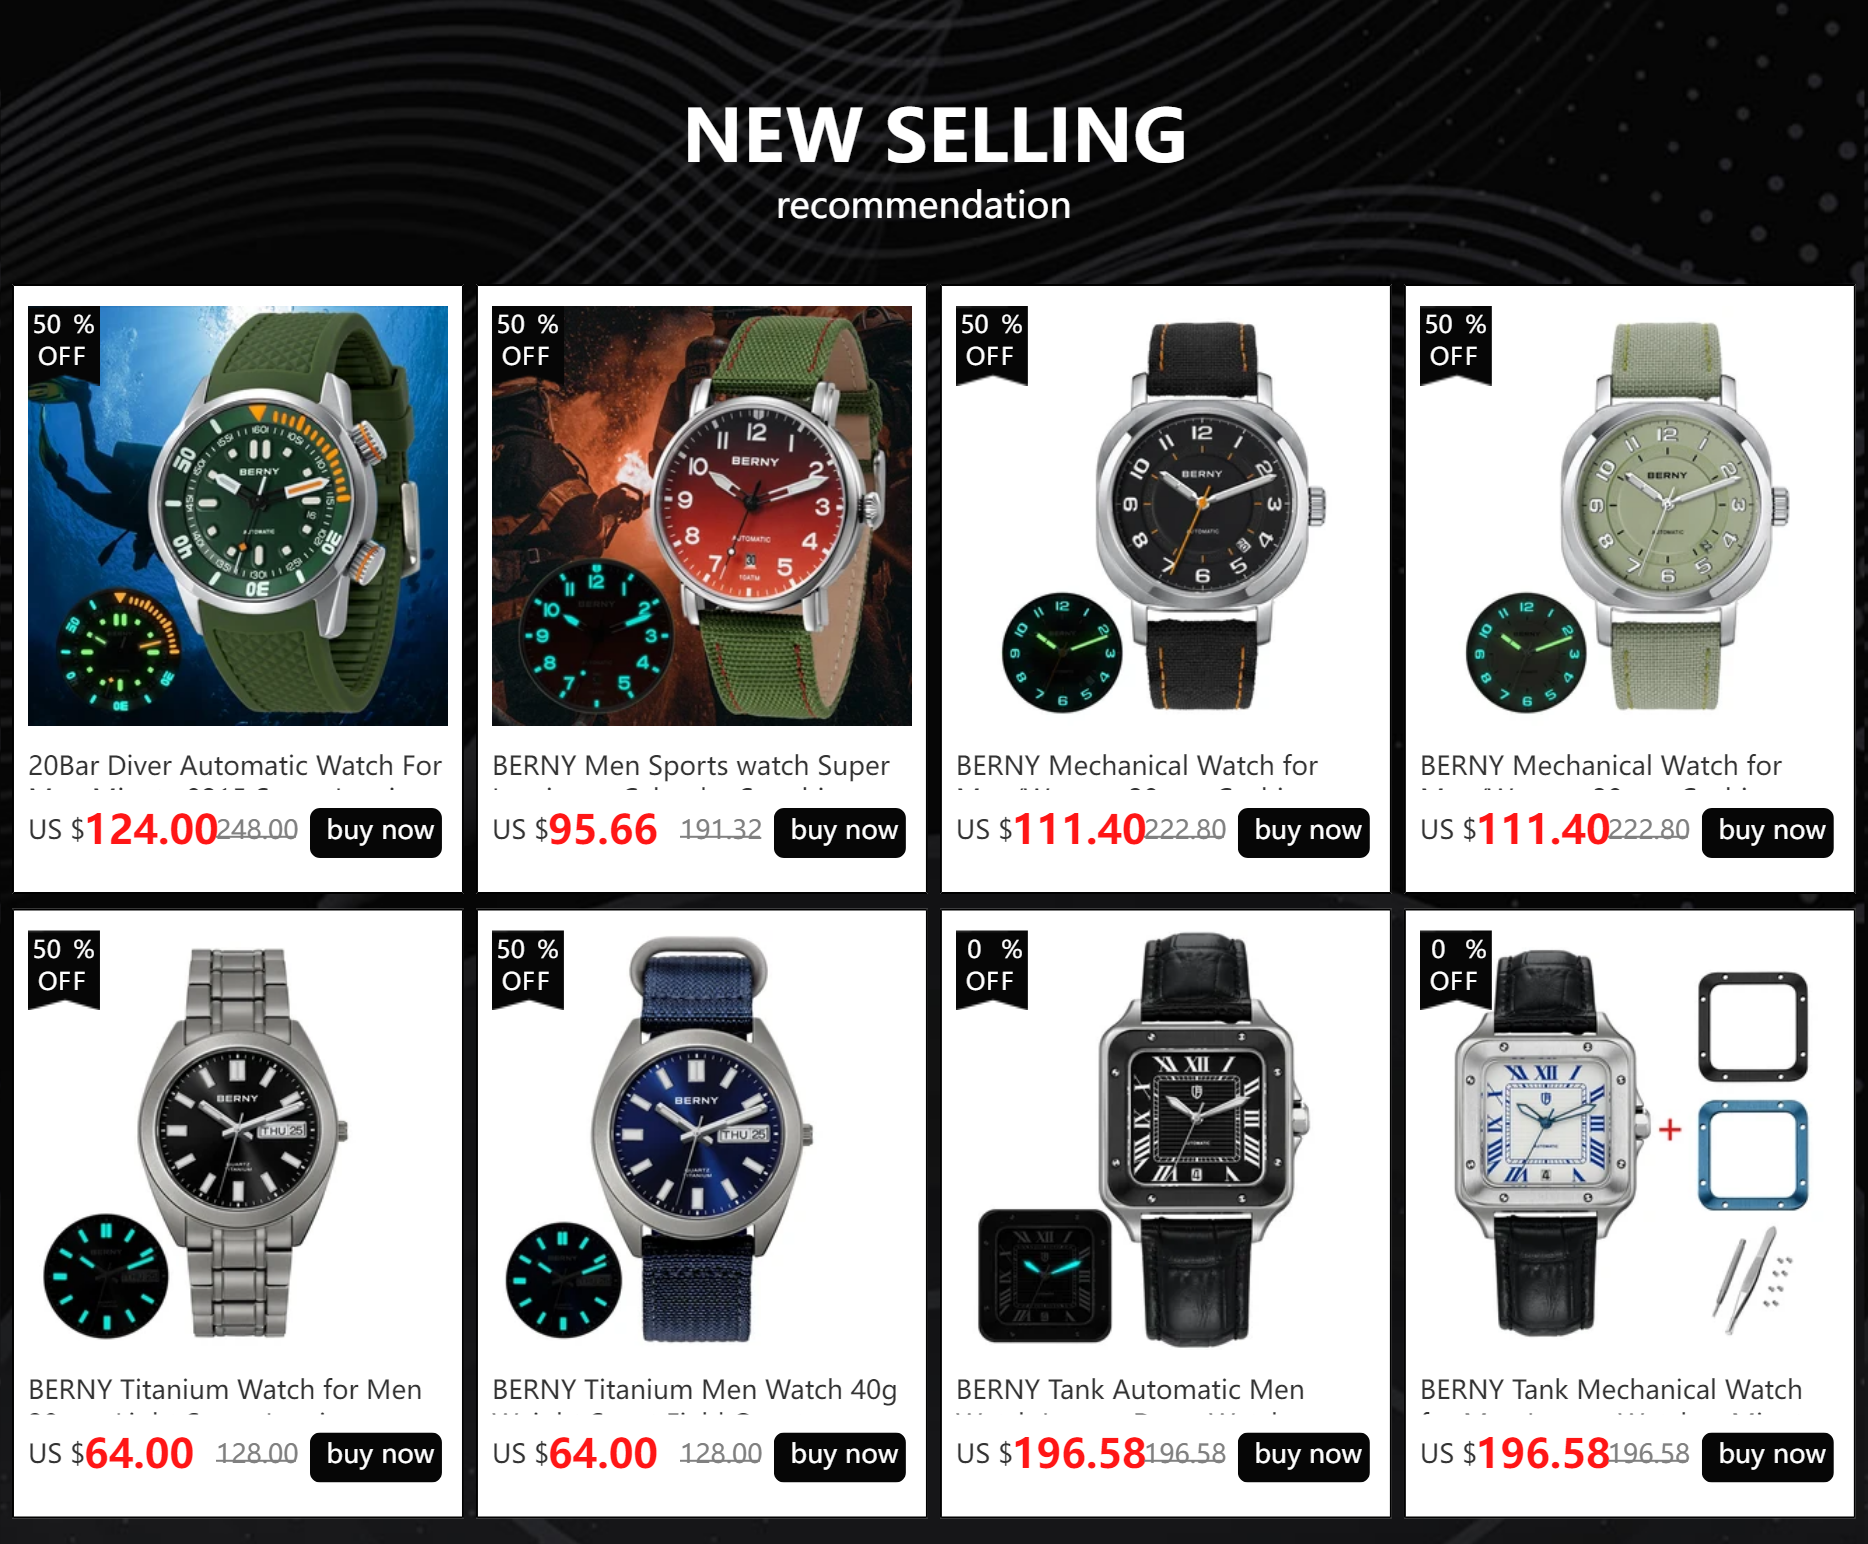Click buy now for the $95.66 sports watch
The height and width of the screenshot is (1544, 1868).
coord(840,832)
